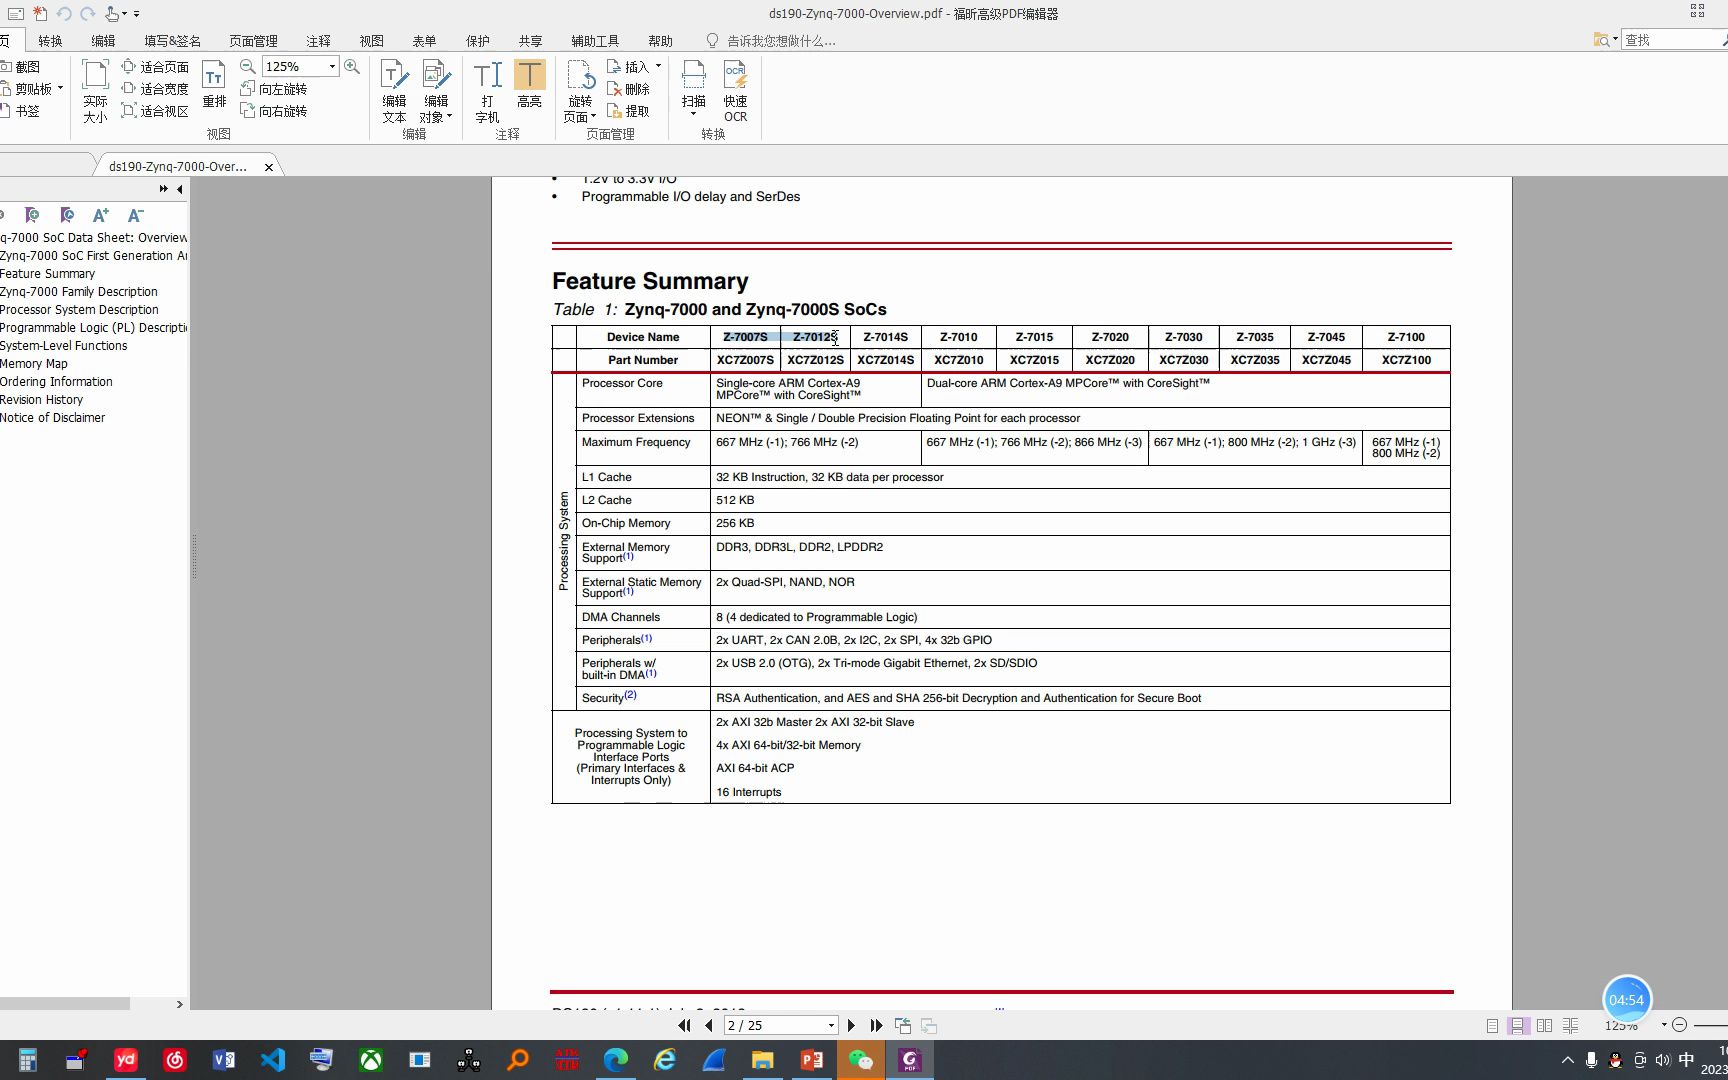This screenshot has height=1080, width=1728.
Task: Open the Memory Map bookmark
Action: point(34,363)
